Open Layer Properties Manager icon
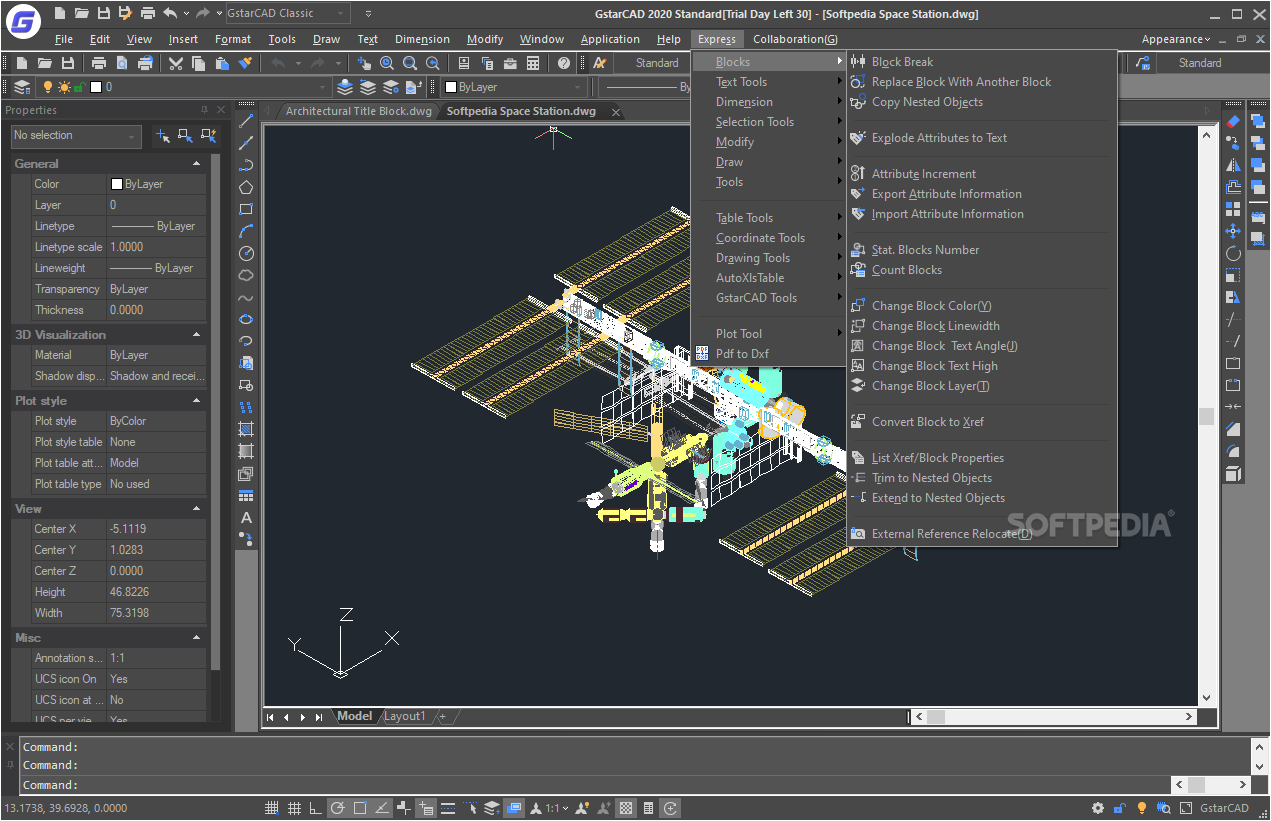The image size is (1271, 821). point(21,87)
